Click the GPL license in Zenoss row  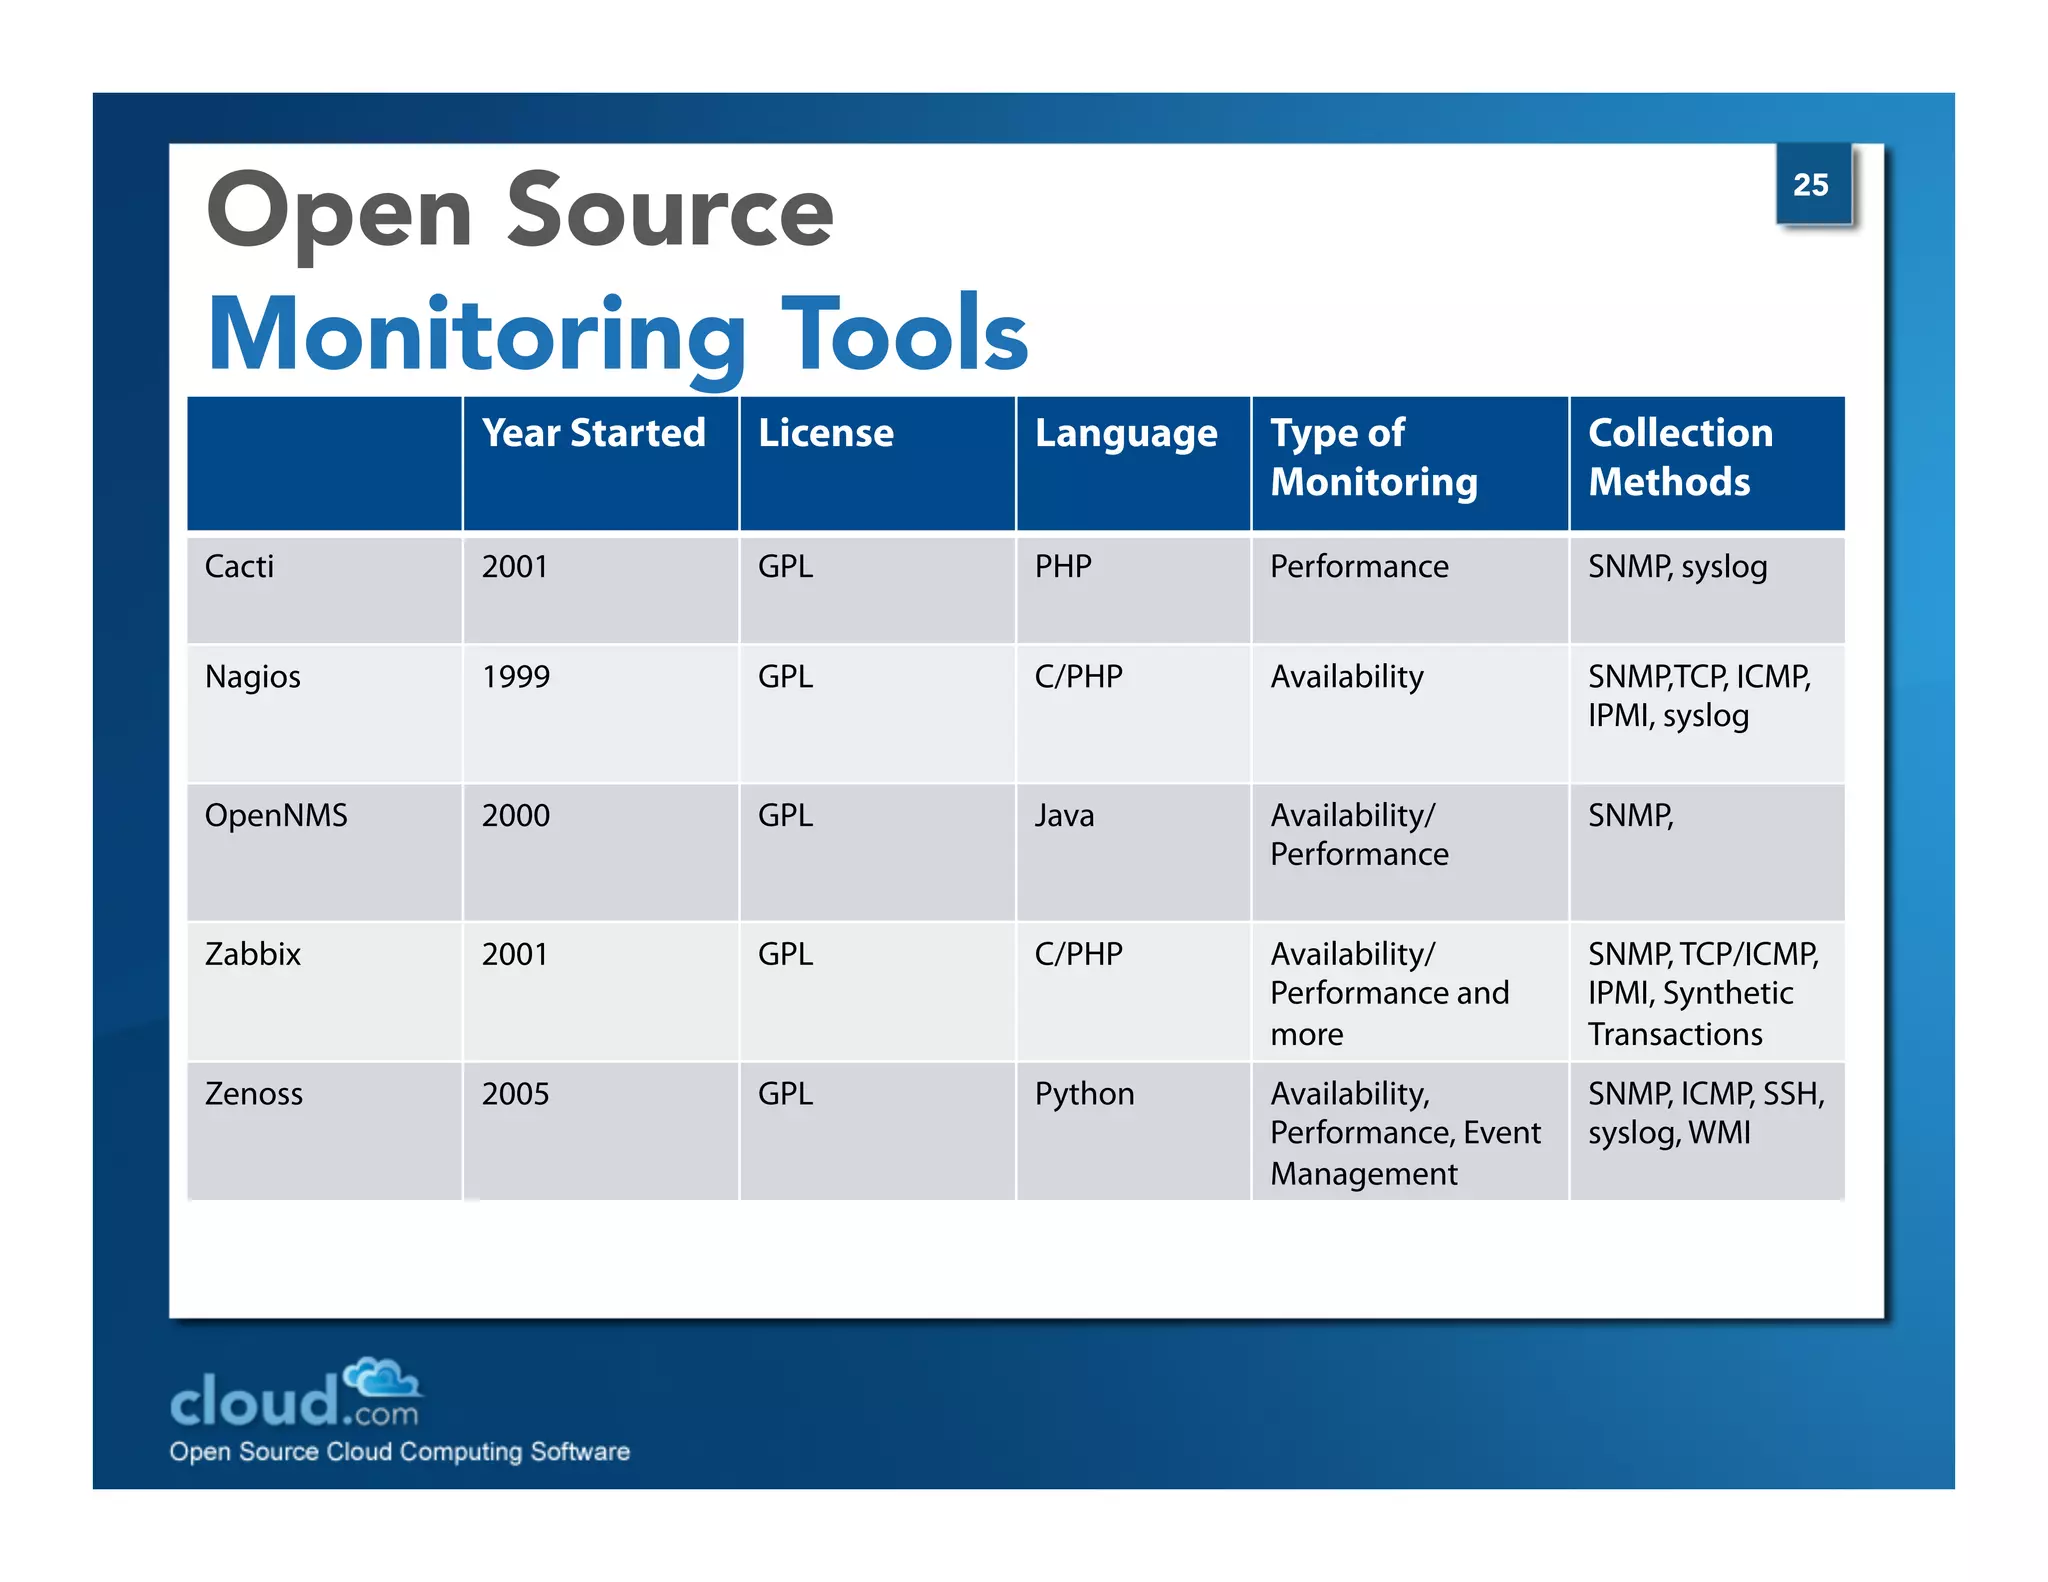coord(785,1093)
